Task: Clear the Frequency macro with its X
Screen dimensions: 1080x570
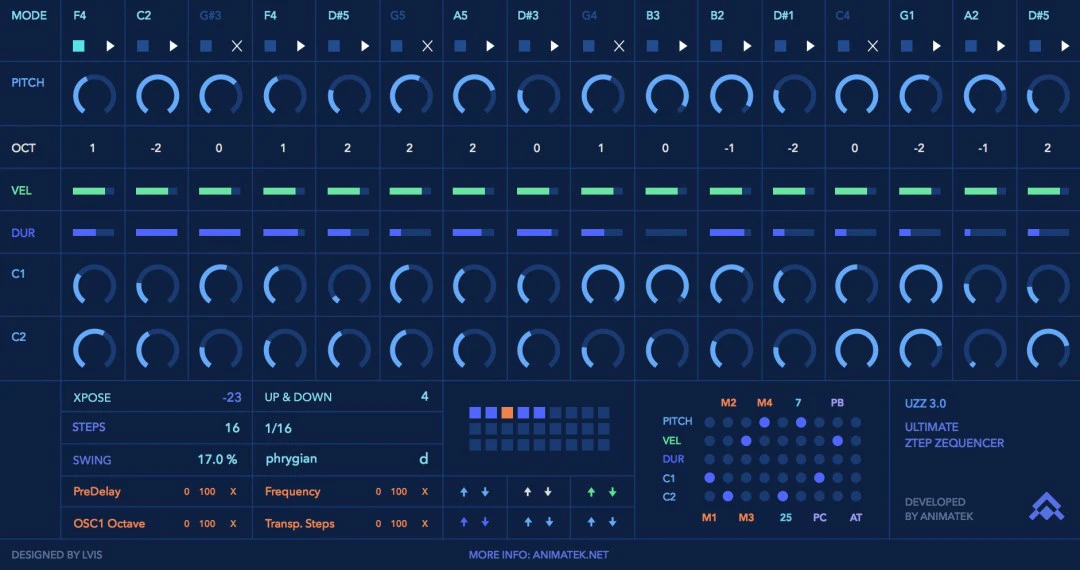Action: point(425,492)
